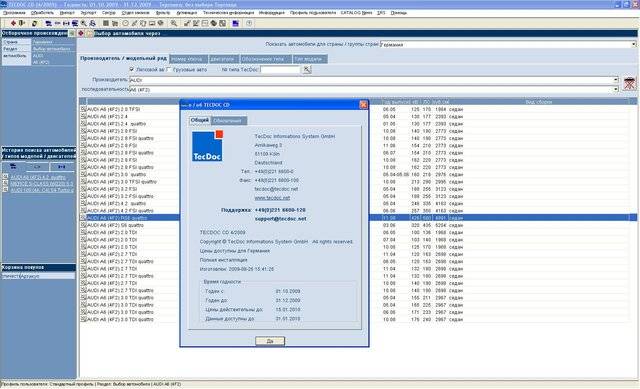Select the middle history tab icon in the left panel
This screenshot has height=389, width=640.
coord(37,167)
